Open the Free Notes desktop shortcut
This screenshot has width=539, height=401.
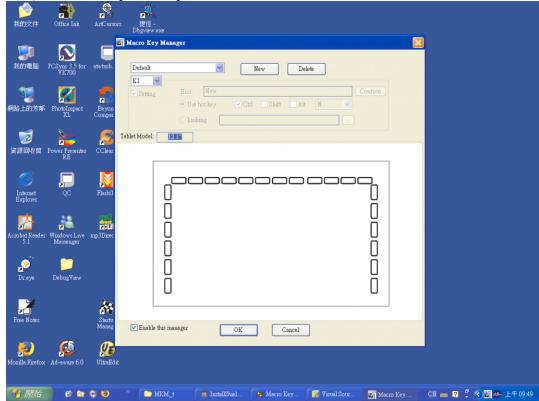(x=26, y=311)
